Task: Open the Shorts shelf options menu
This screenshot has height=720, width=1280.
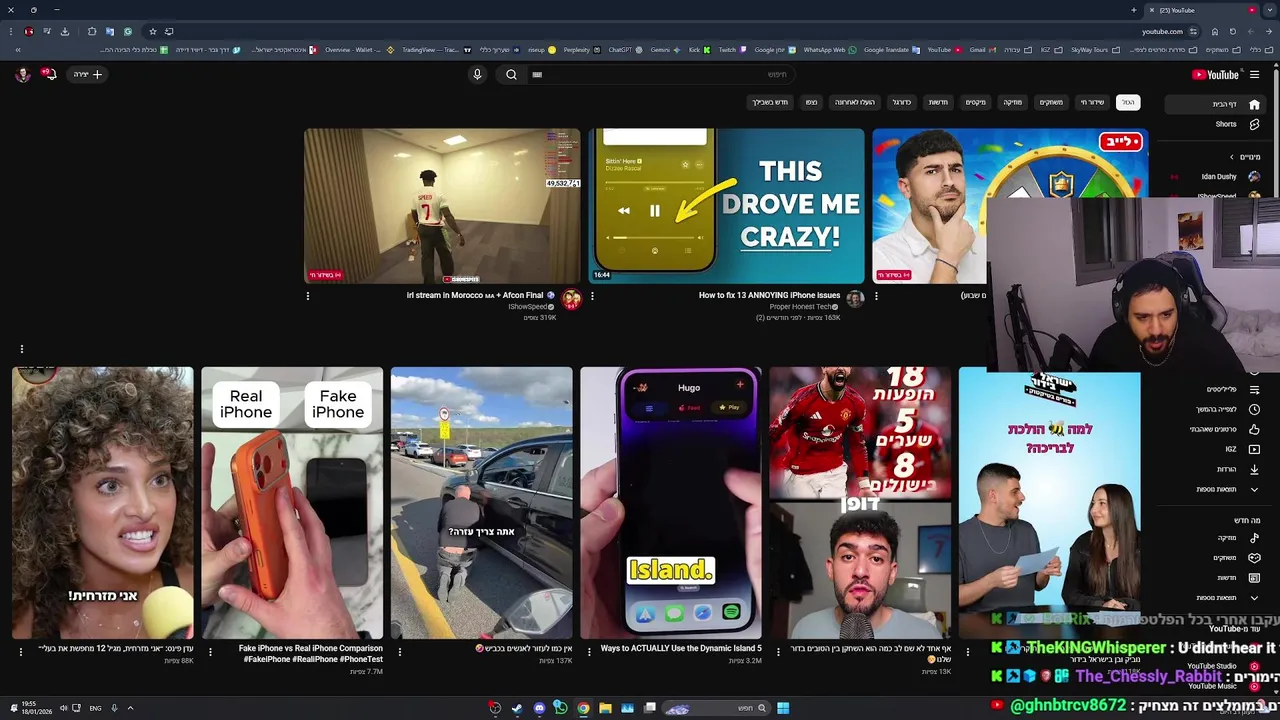Action: 21,349
